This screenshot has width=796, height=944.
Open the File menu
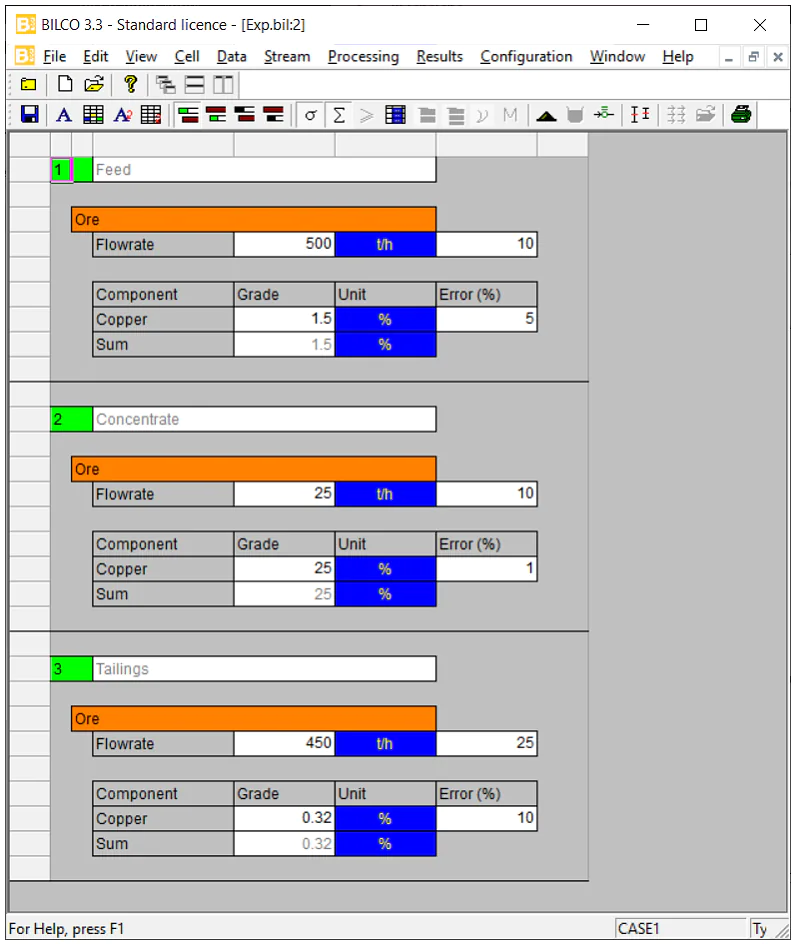point(54,57)
